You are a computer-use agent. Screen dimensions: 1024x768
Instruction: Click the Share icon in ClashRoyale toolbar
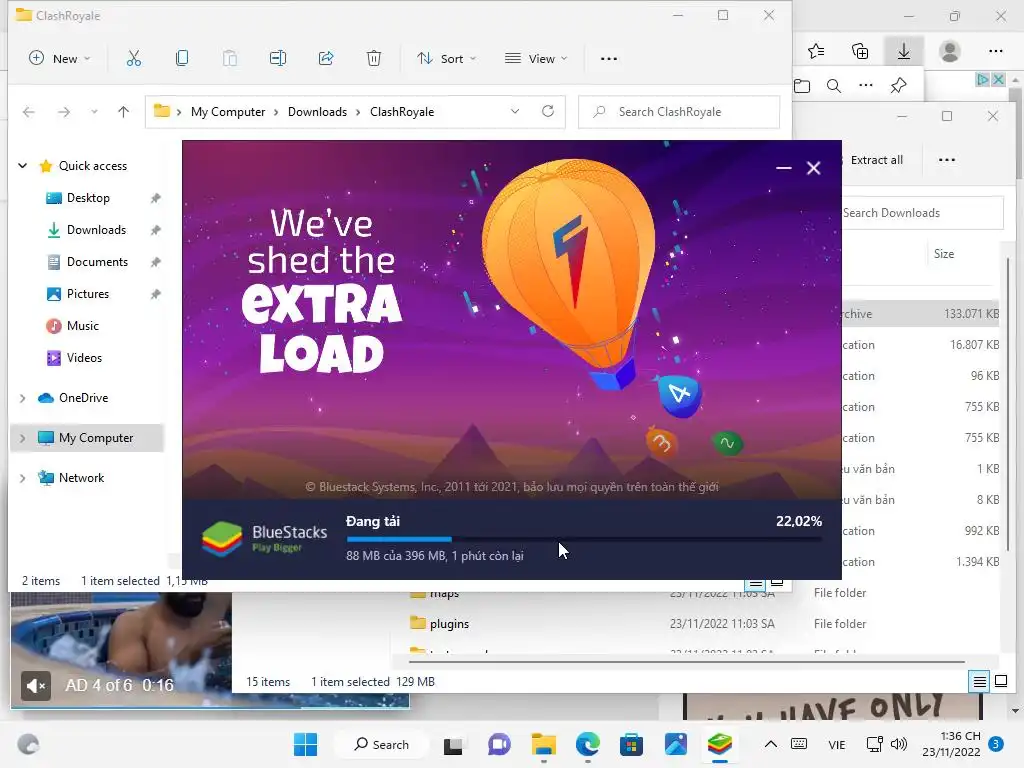click(326, 59)
